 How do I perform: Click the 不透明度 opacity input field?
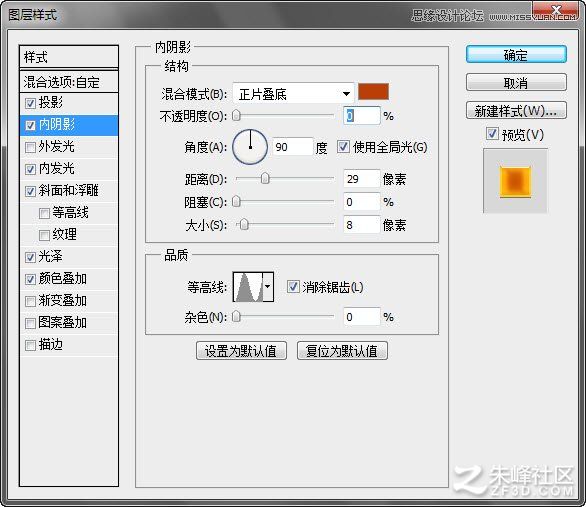click(x=361, y=115)
